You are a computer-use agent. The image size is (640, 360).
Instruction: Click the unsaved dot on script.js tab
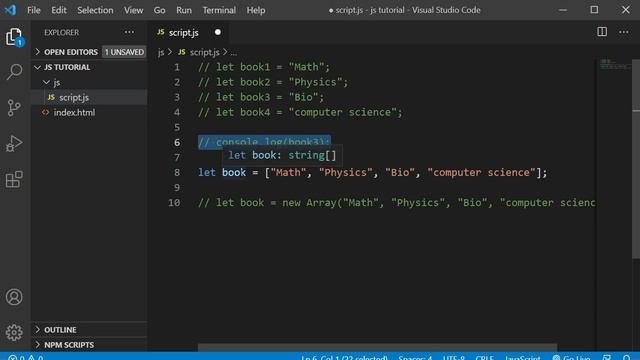tap(218, 32)
